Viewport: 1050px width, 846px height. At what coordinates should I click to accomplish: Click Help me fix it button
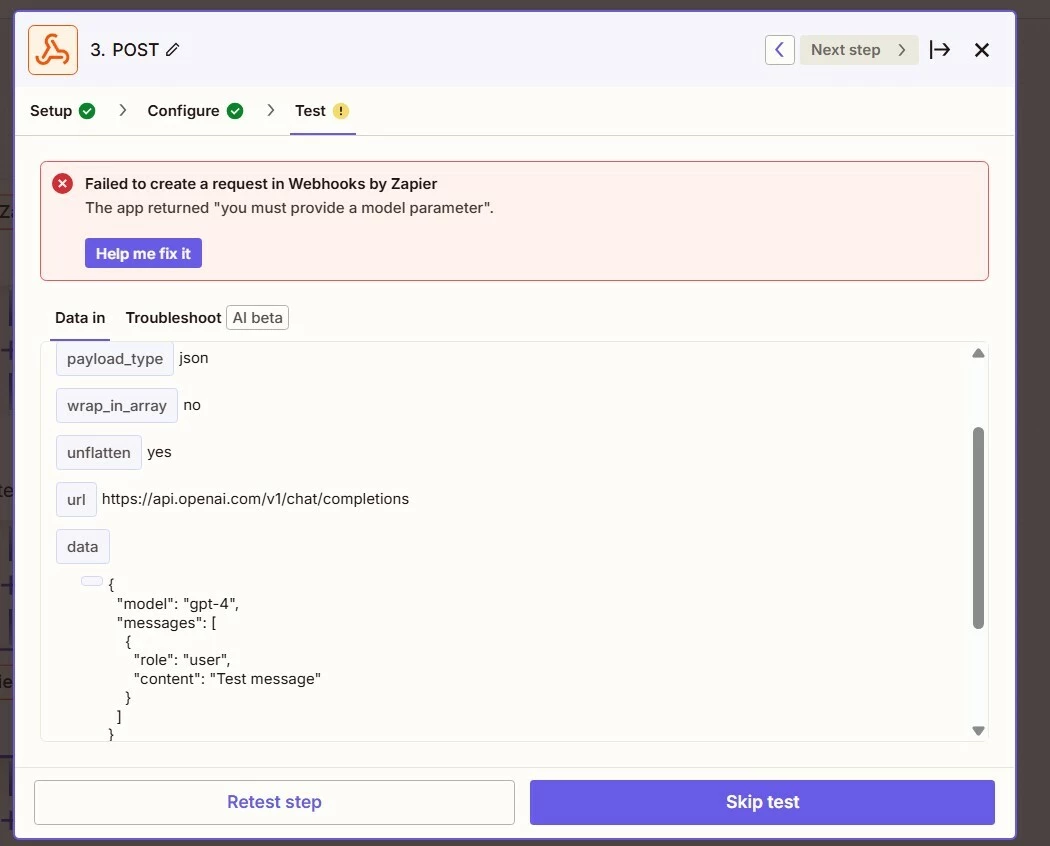point(143,253)
